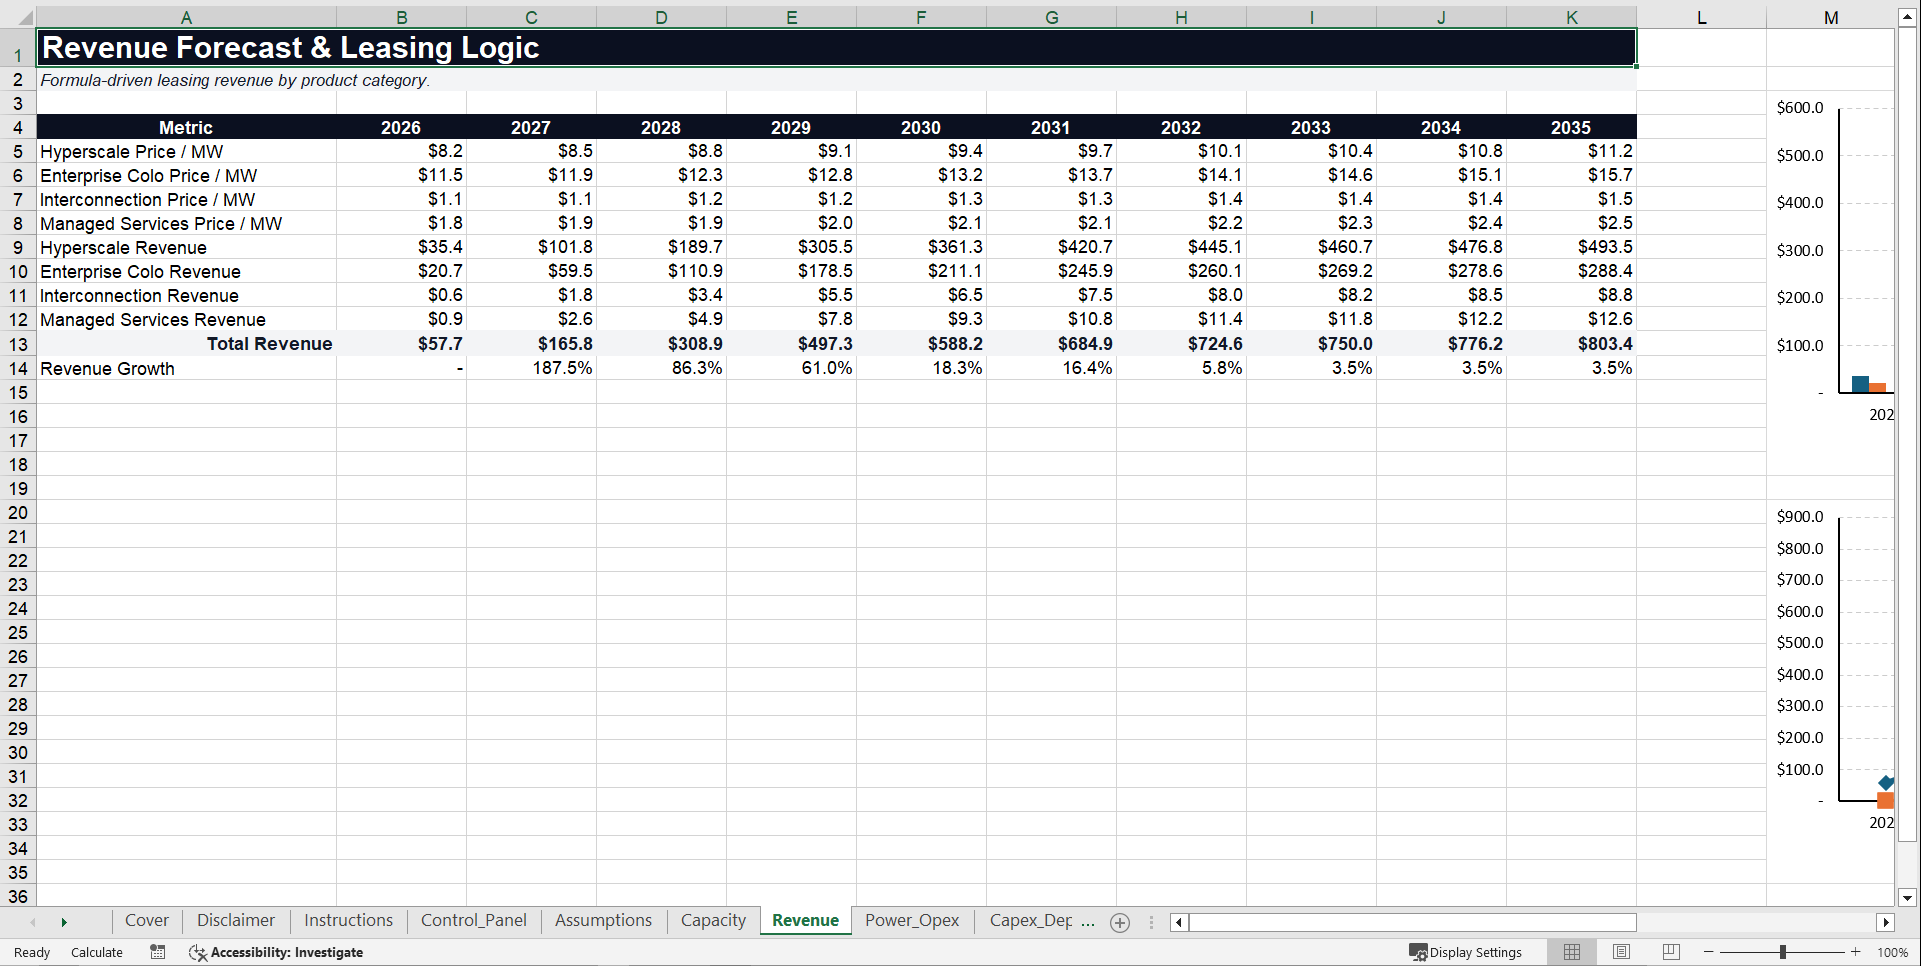The image size is (1921, 966).
Task: Click the Revenue Growth label cell
Action: [186, 368]
